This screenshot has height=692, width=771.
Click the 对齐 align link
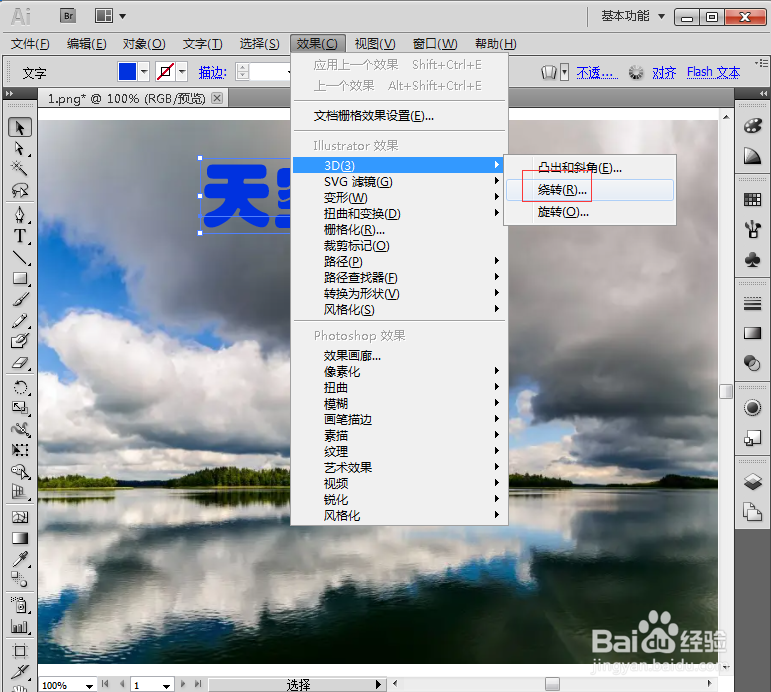click(664, 72)
